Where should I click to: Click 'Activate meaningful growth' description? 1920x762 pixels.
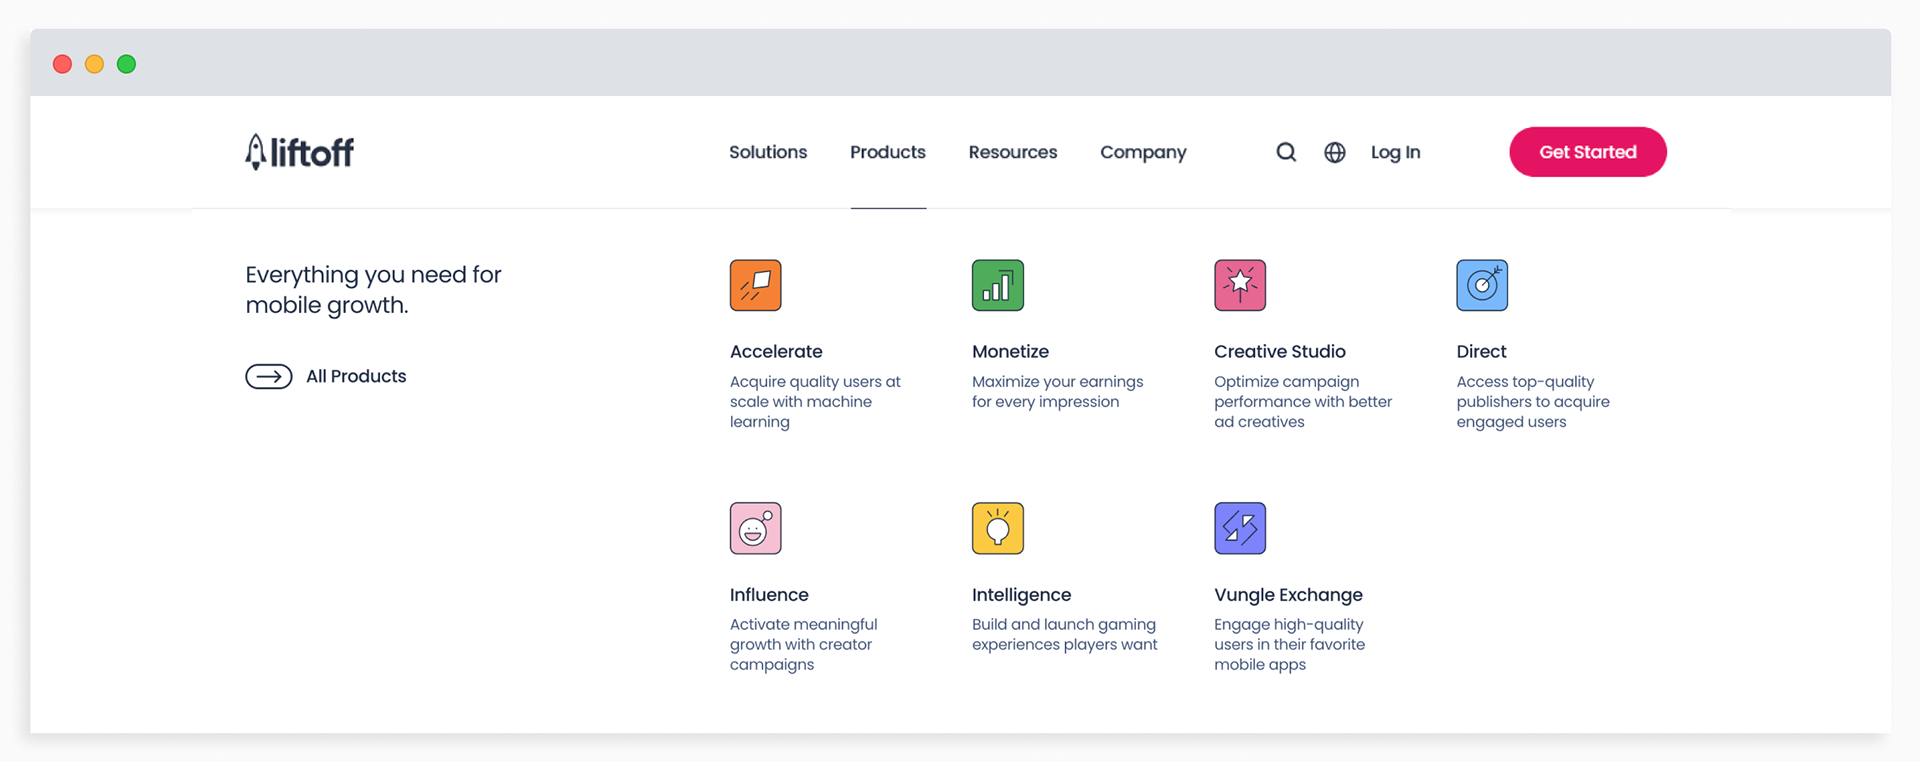click(x=803, y=644)
